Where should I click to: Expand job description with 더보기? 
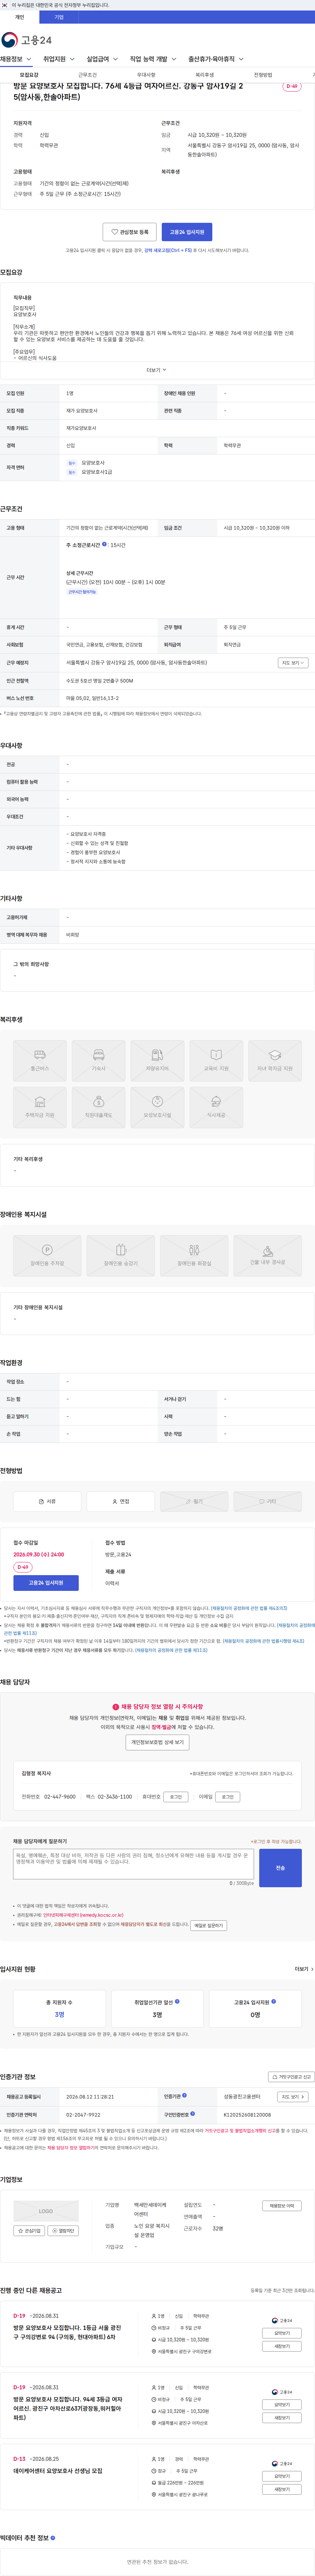[x=157, y=370]
